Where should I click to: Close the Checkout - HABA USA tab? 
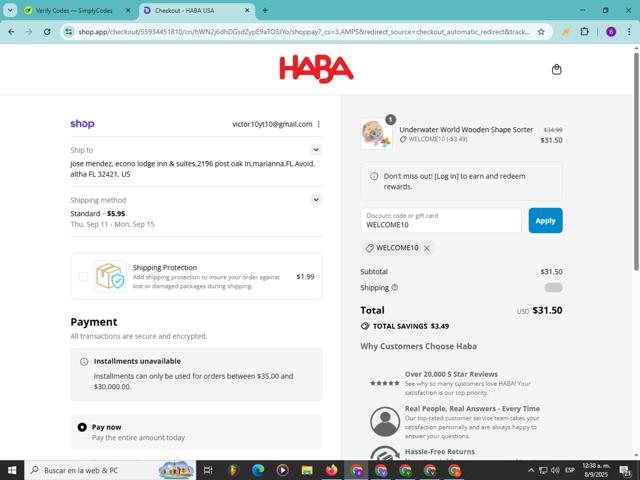[x=247, y=11]
